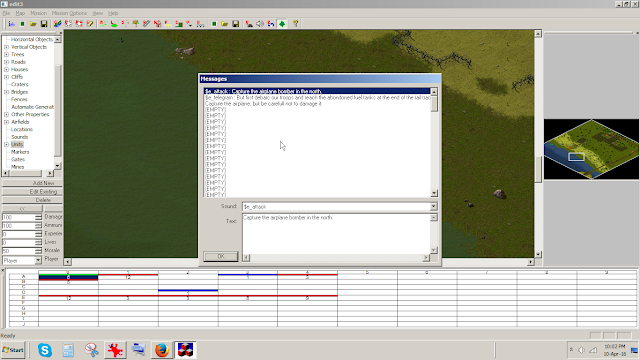640x360 pixels.
Task: Click the Add New button
Action: click(x=32, y=183)
